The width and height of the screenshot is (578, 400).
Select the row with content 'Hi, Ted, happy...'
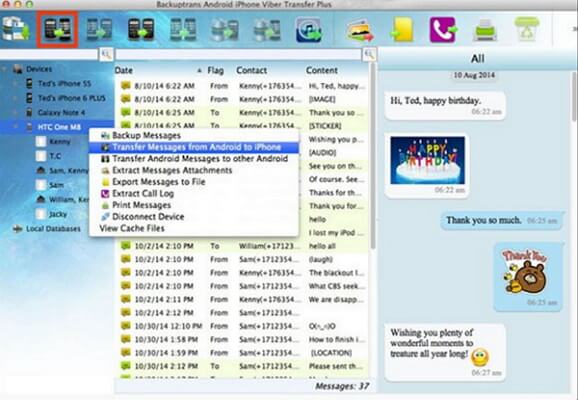[x=243, y=86]
